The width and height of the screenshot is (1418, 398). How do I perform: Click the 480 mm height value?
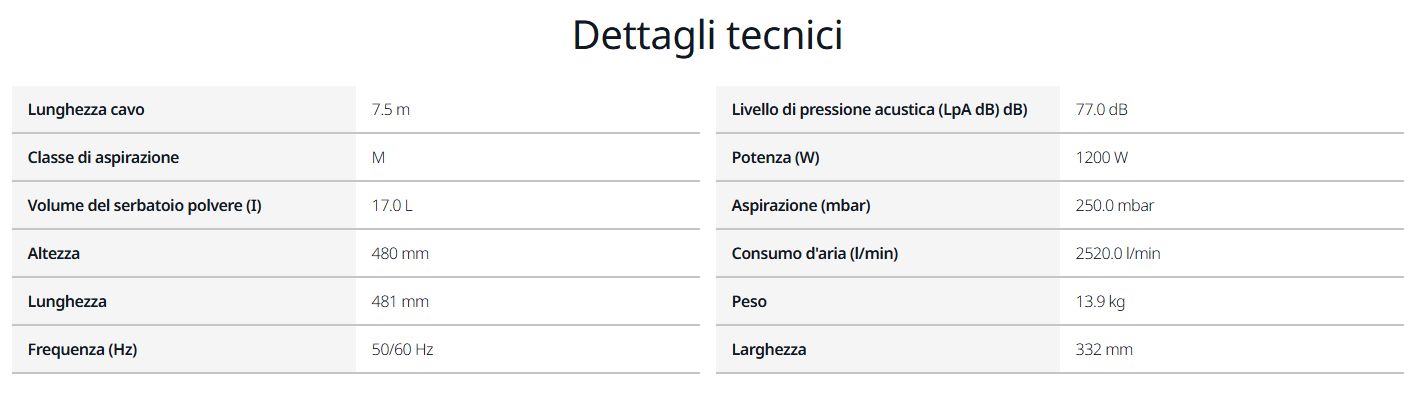(x=400, y=253)
